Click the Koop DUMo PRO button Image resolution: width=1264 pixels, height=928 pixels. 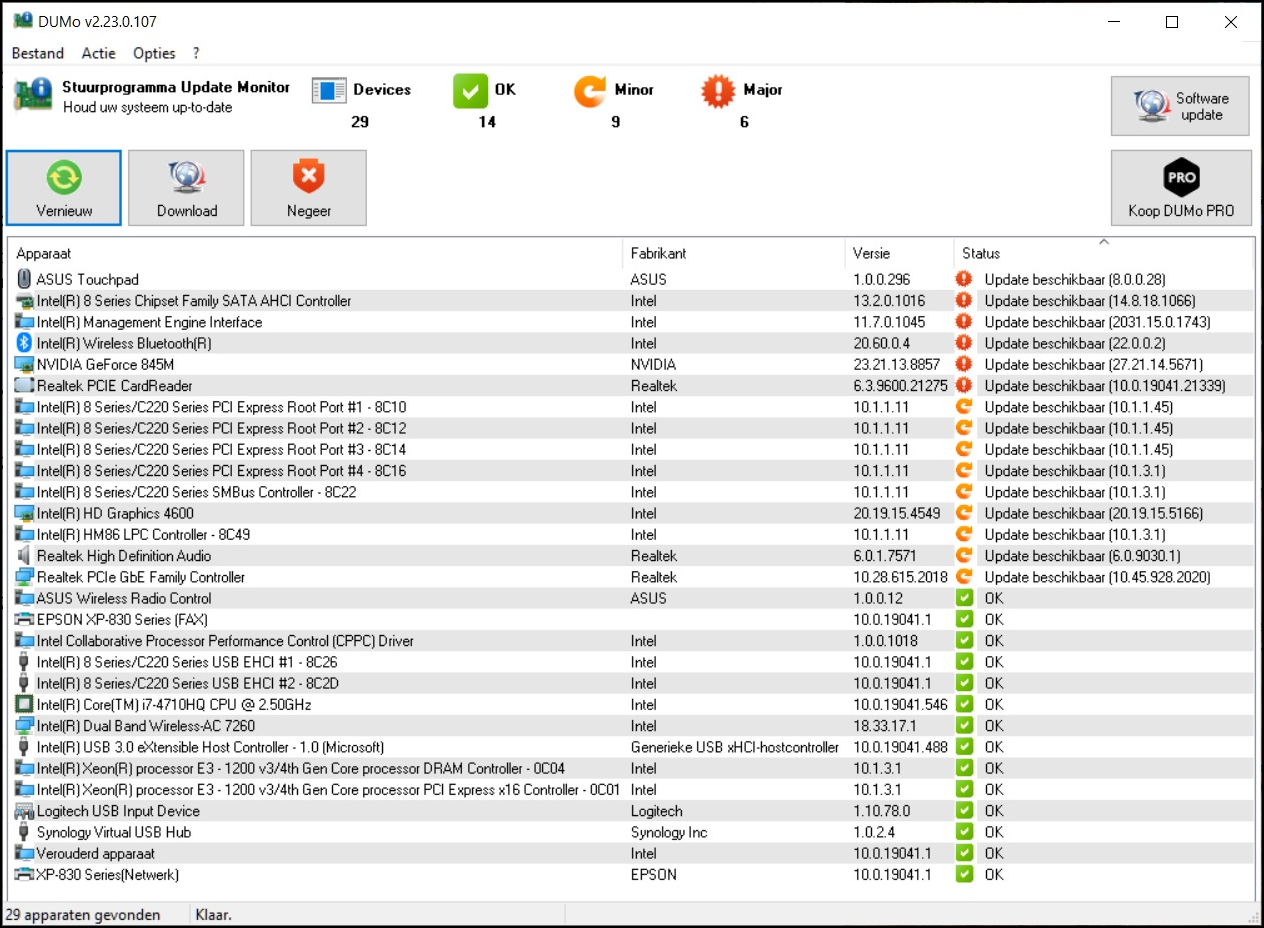click(1181, 188)
